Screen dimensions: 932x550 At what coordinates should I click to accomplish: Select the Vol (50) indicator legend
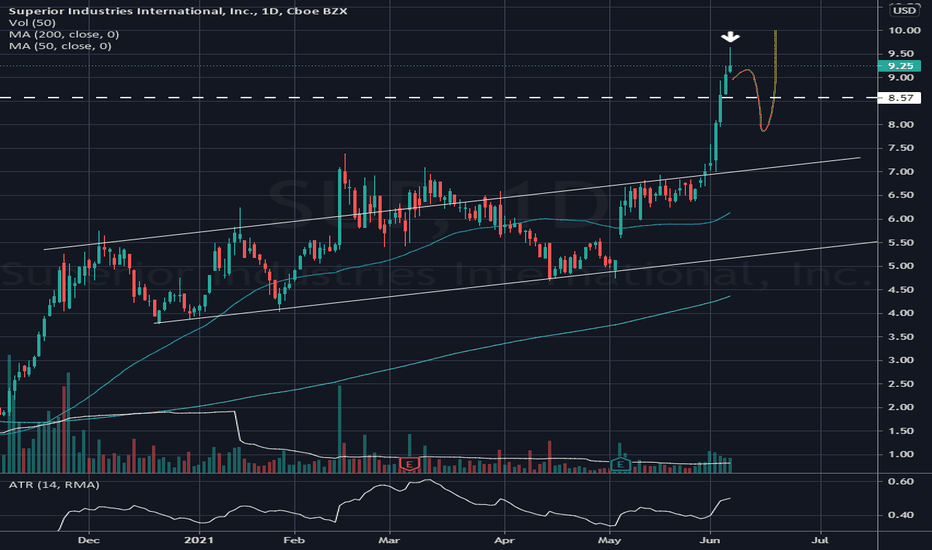point(32,23)
